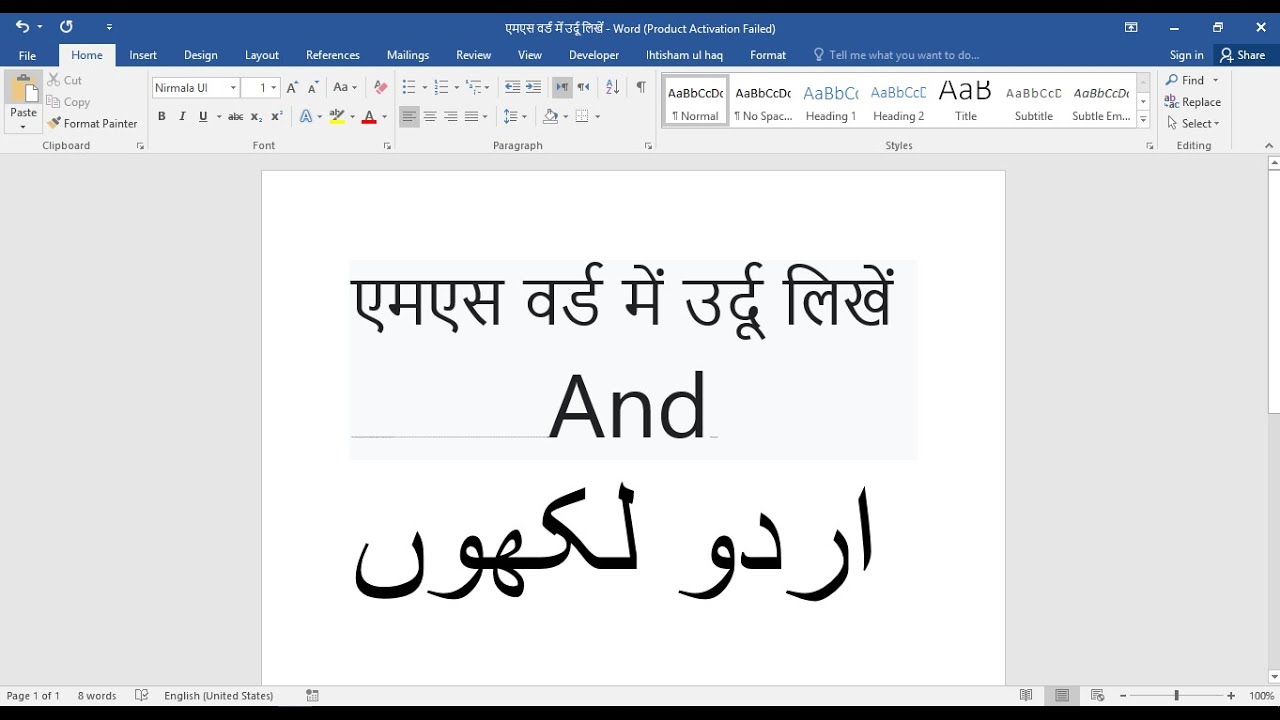This screenshot has width=1280, height=720.
Task: Decrease font size with Shrink Font
Action: click(313, 88)
